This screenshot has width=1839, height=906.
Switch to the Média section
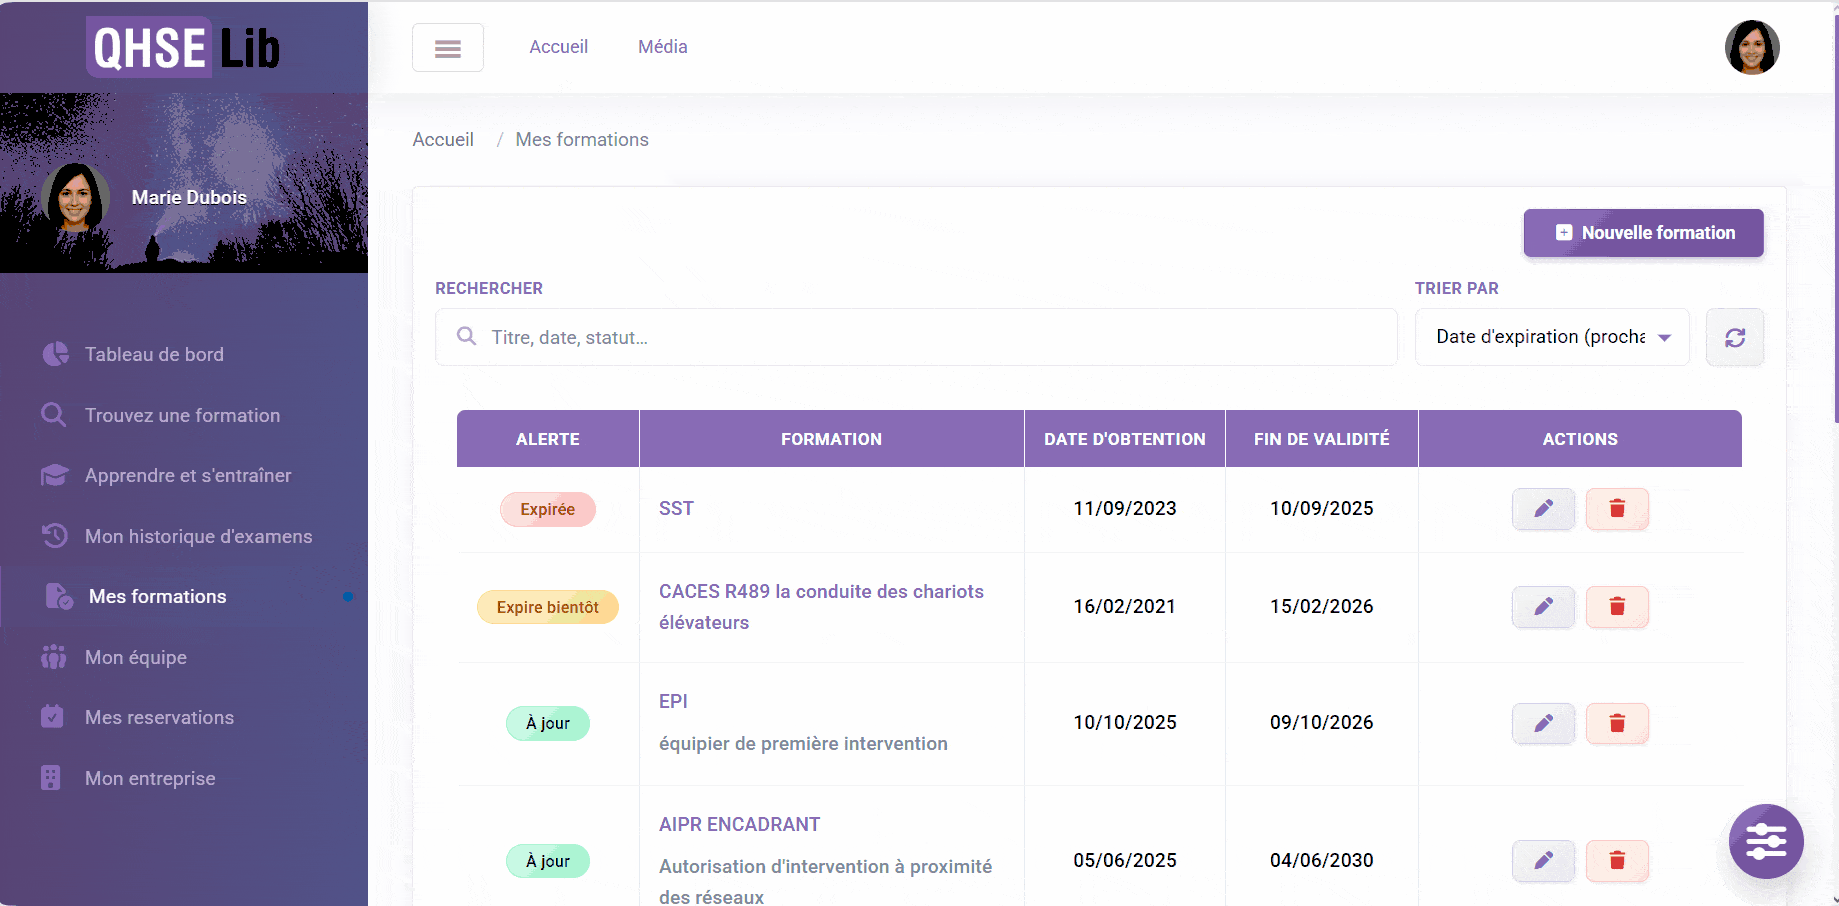[x=662, y=46]
